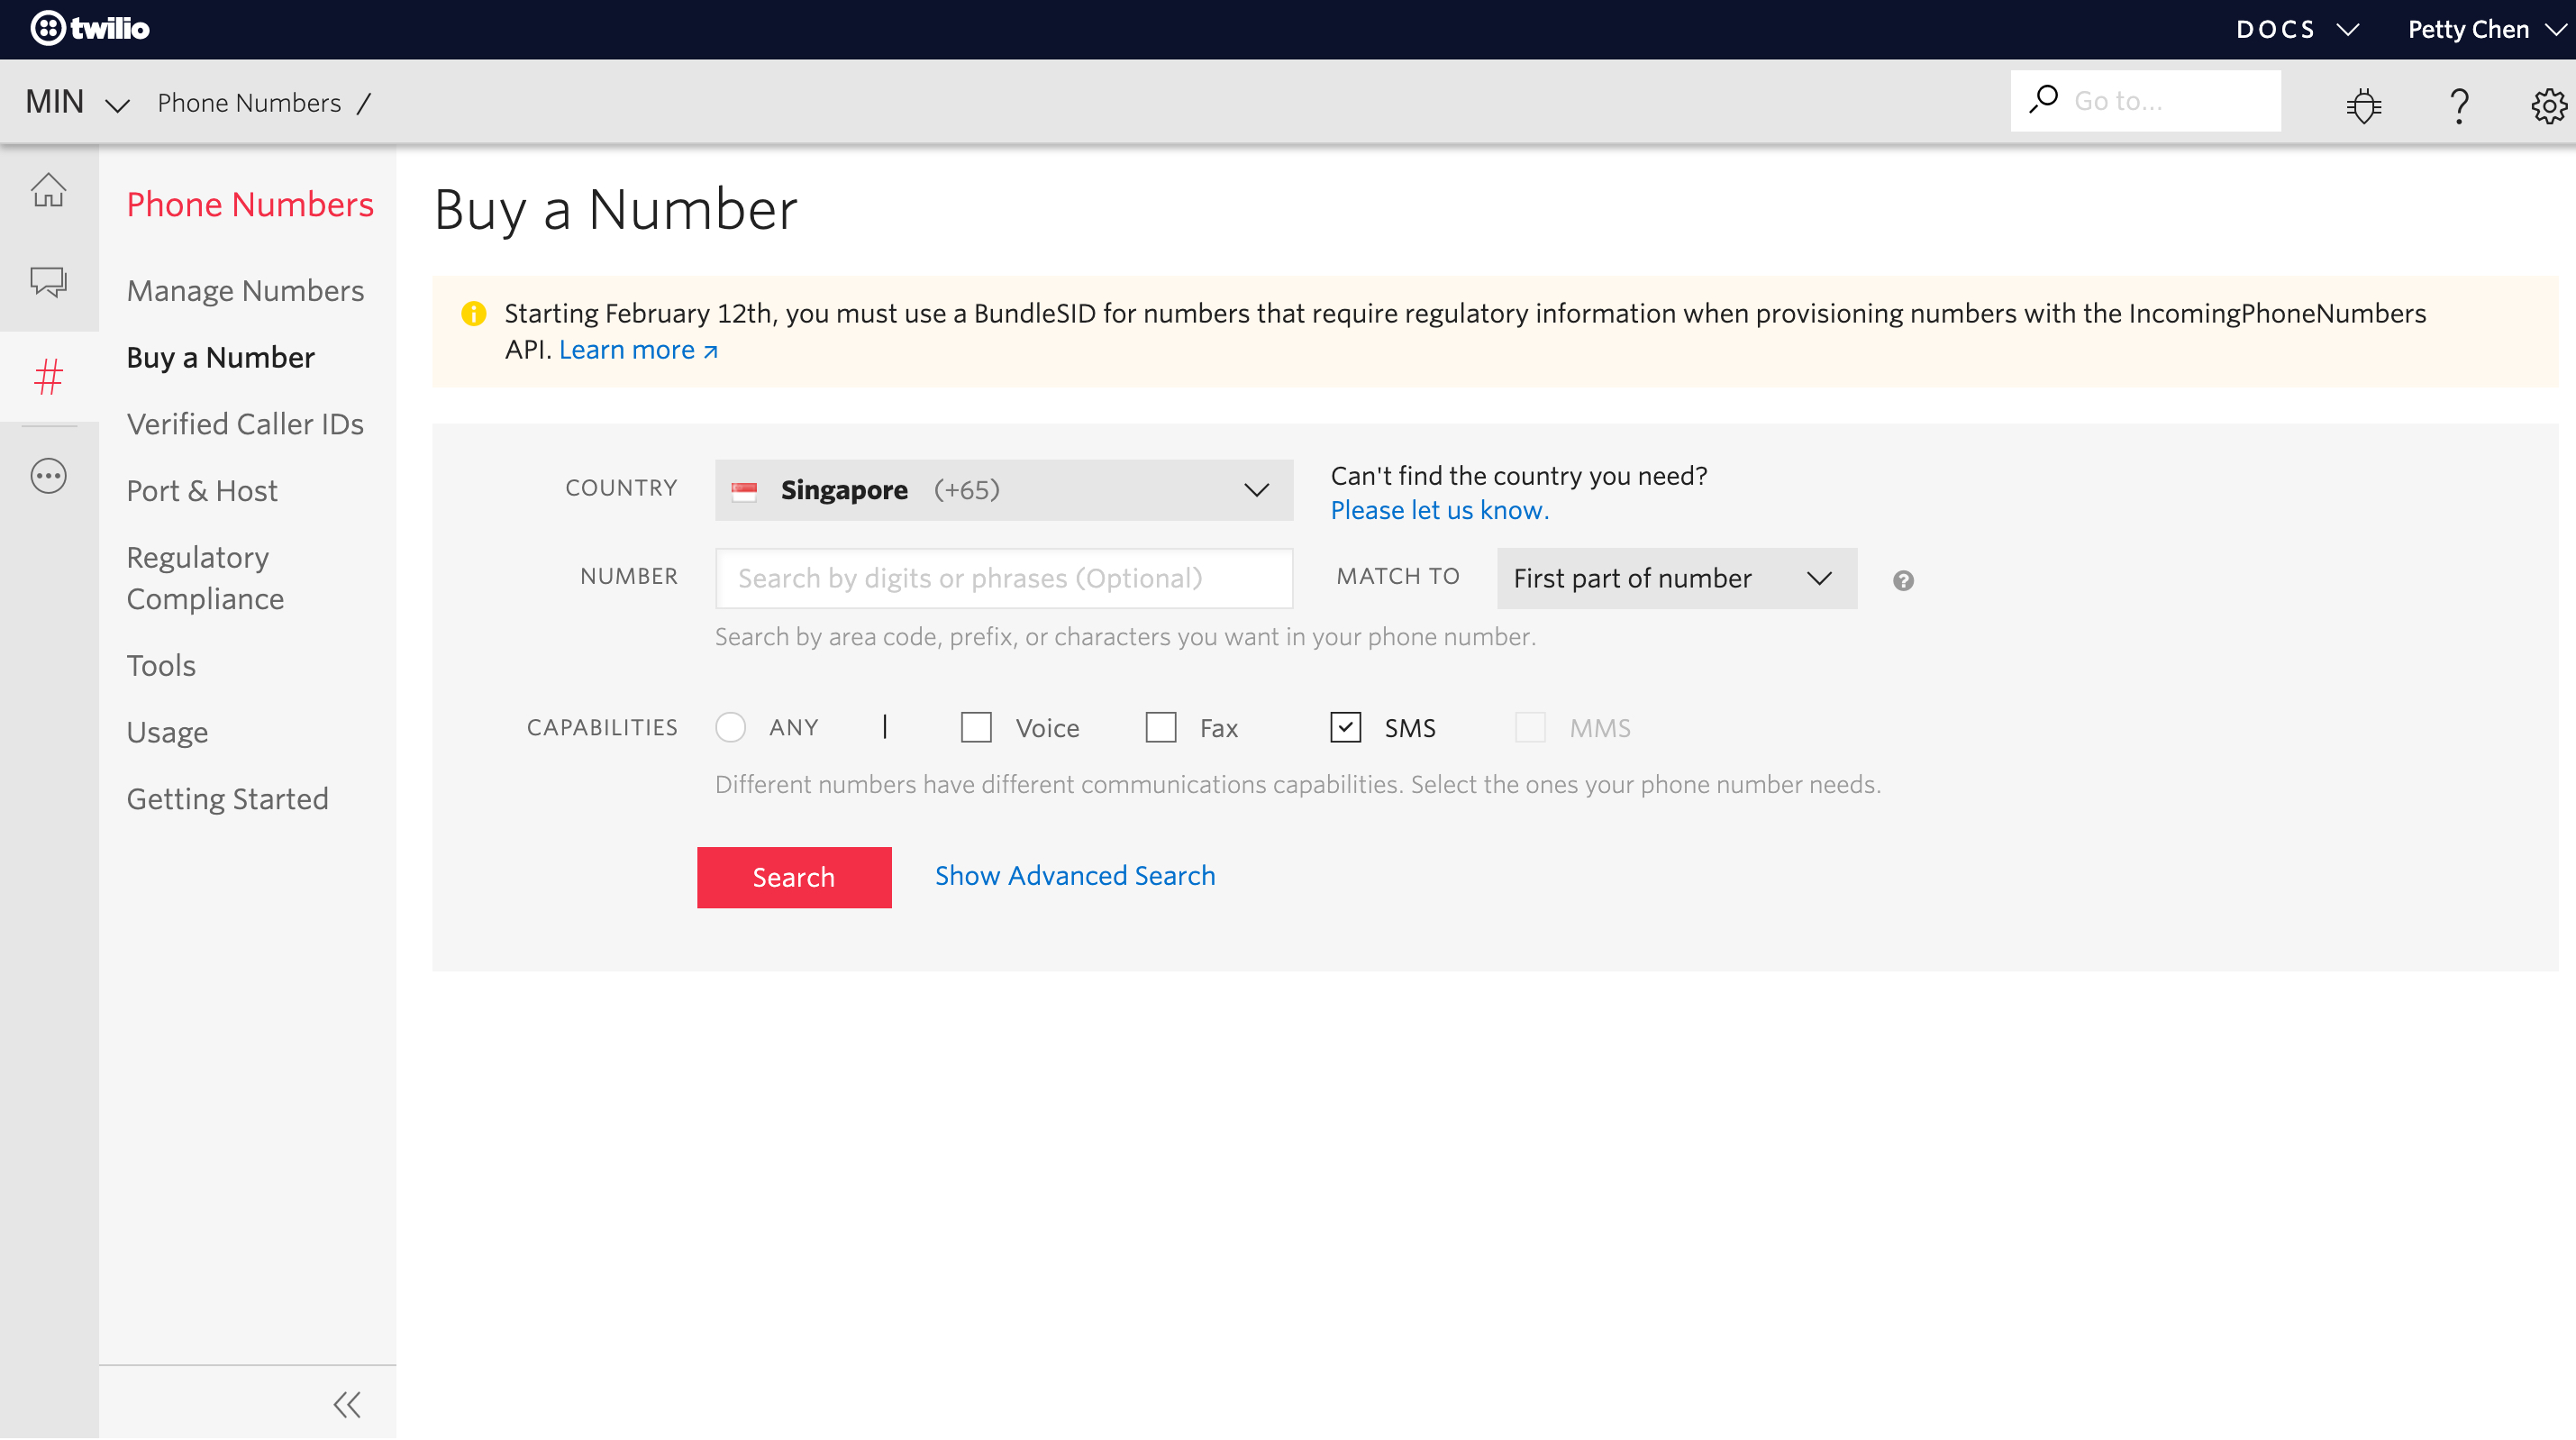This screenshot has height=1440, width=2576.
Task: Open the home dashboard icon in sidebar
Action: point(48,190)
